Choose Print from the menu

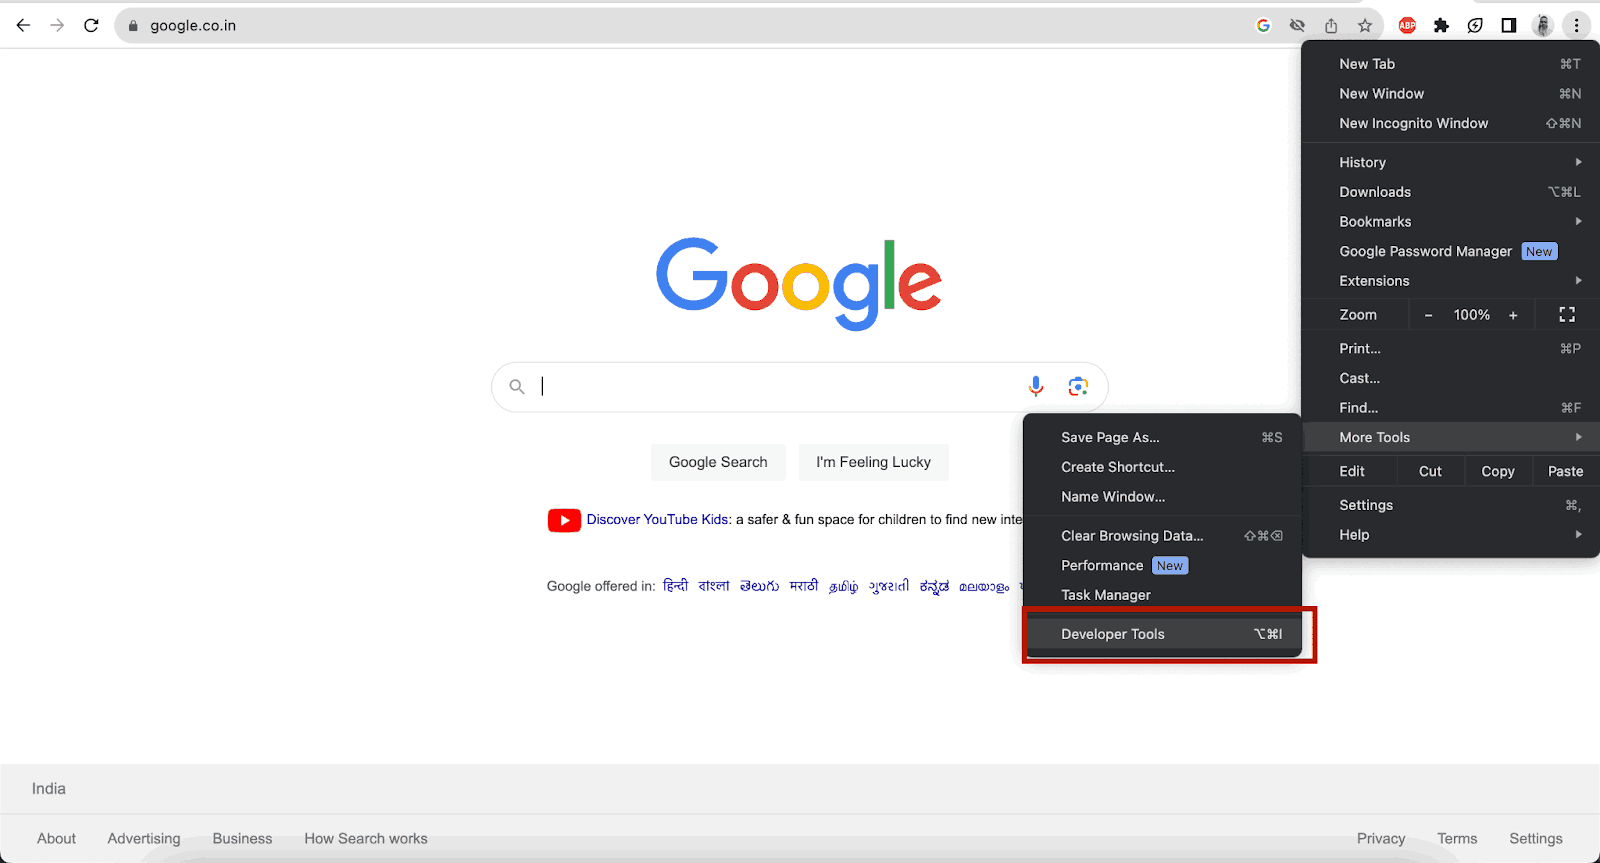[x=1451, y=348]
